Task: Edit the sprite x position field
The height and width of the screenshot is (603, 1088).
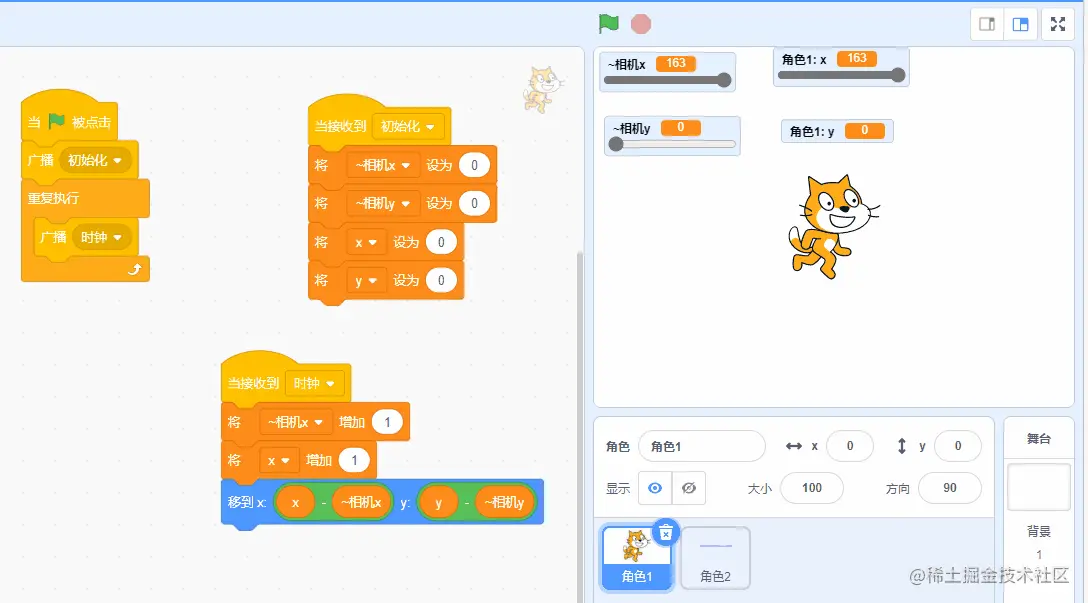Action: click(849, 446)
